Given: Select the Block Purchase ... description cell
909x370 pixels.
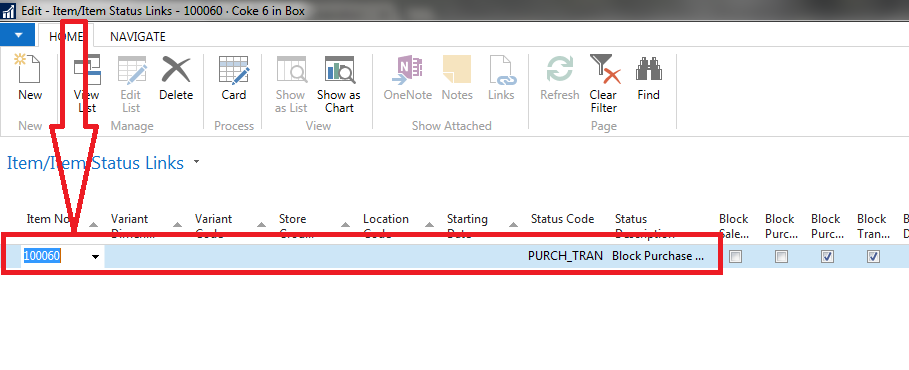Looking at the screenshot, I should click(658, 256).
